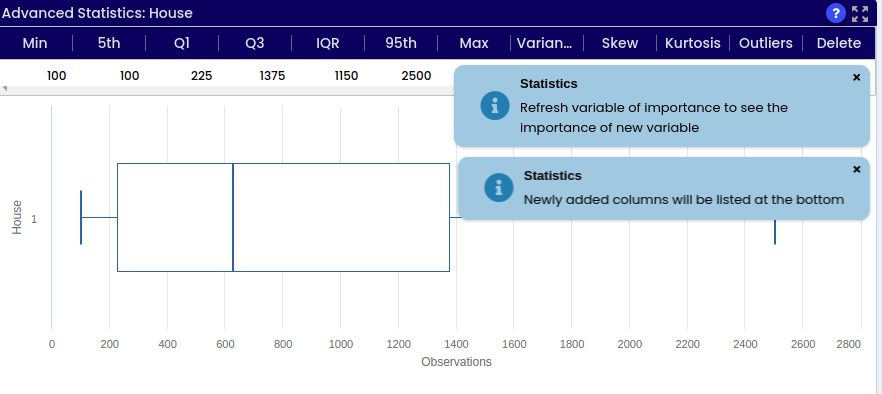Select the Skew column header

(620, 43)
